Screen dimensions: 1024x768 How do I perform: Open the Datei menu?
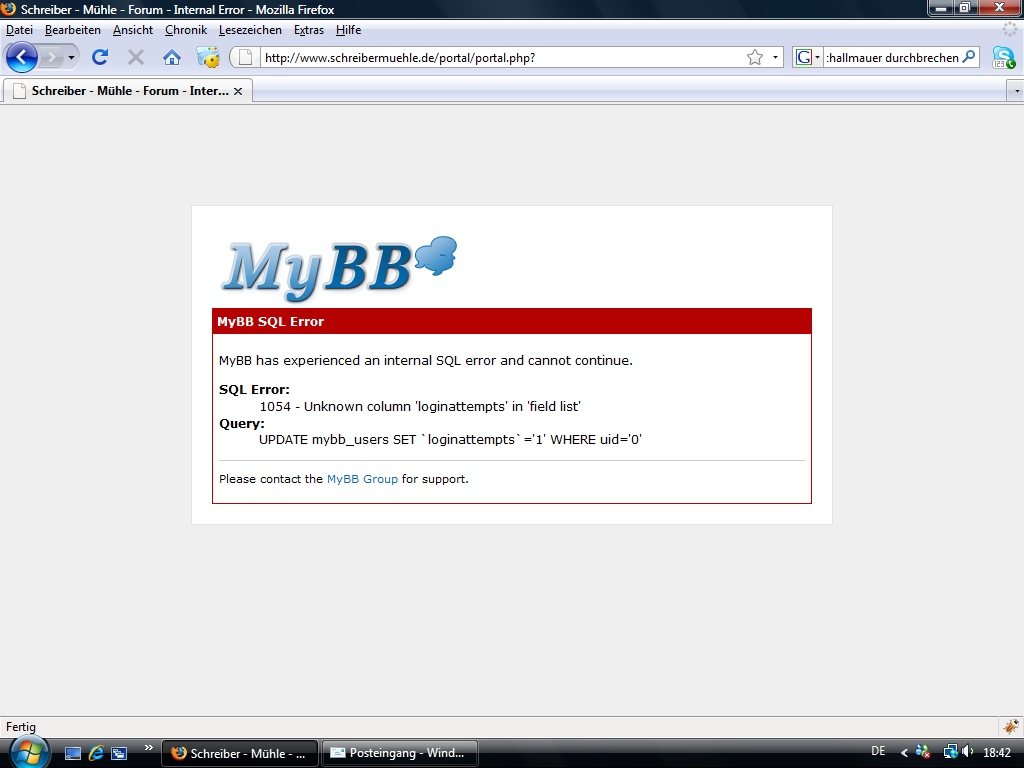20,30
